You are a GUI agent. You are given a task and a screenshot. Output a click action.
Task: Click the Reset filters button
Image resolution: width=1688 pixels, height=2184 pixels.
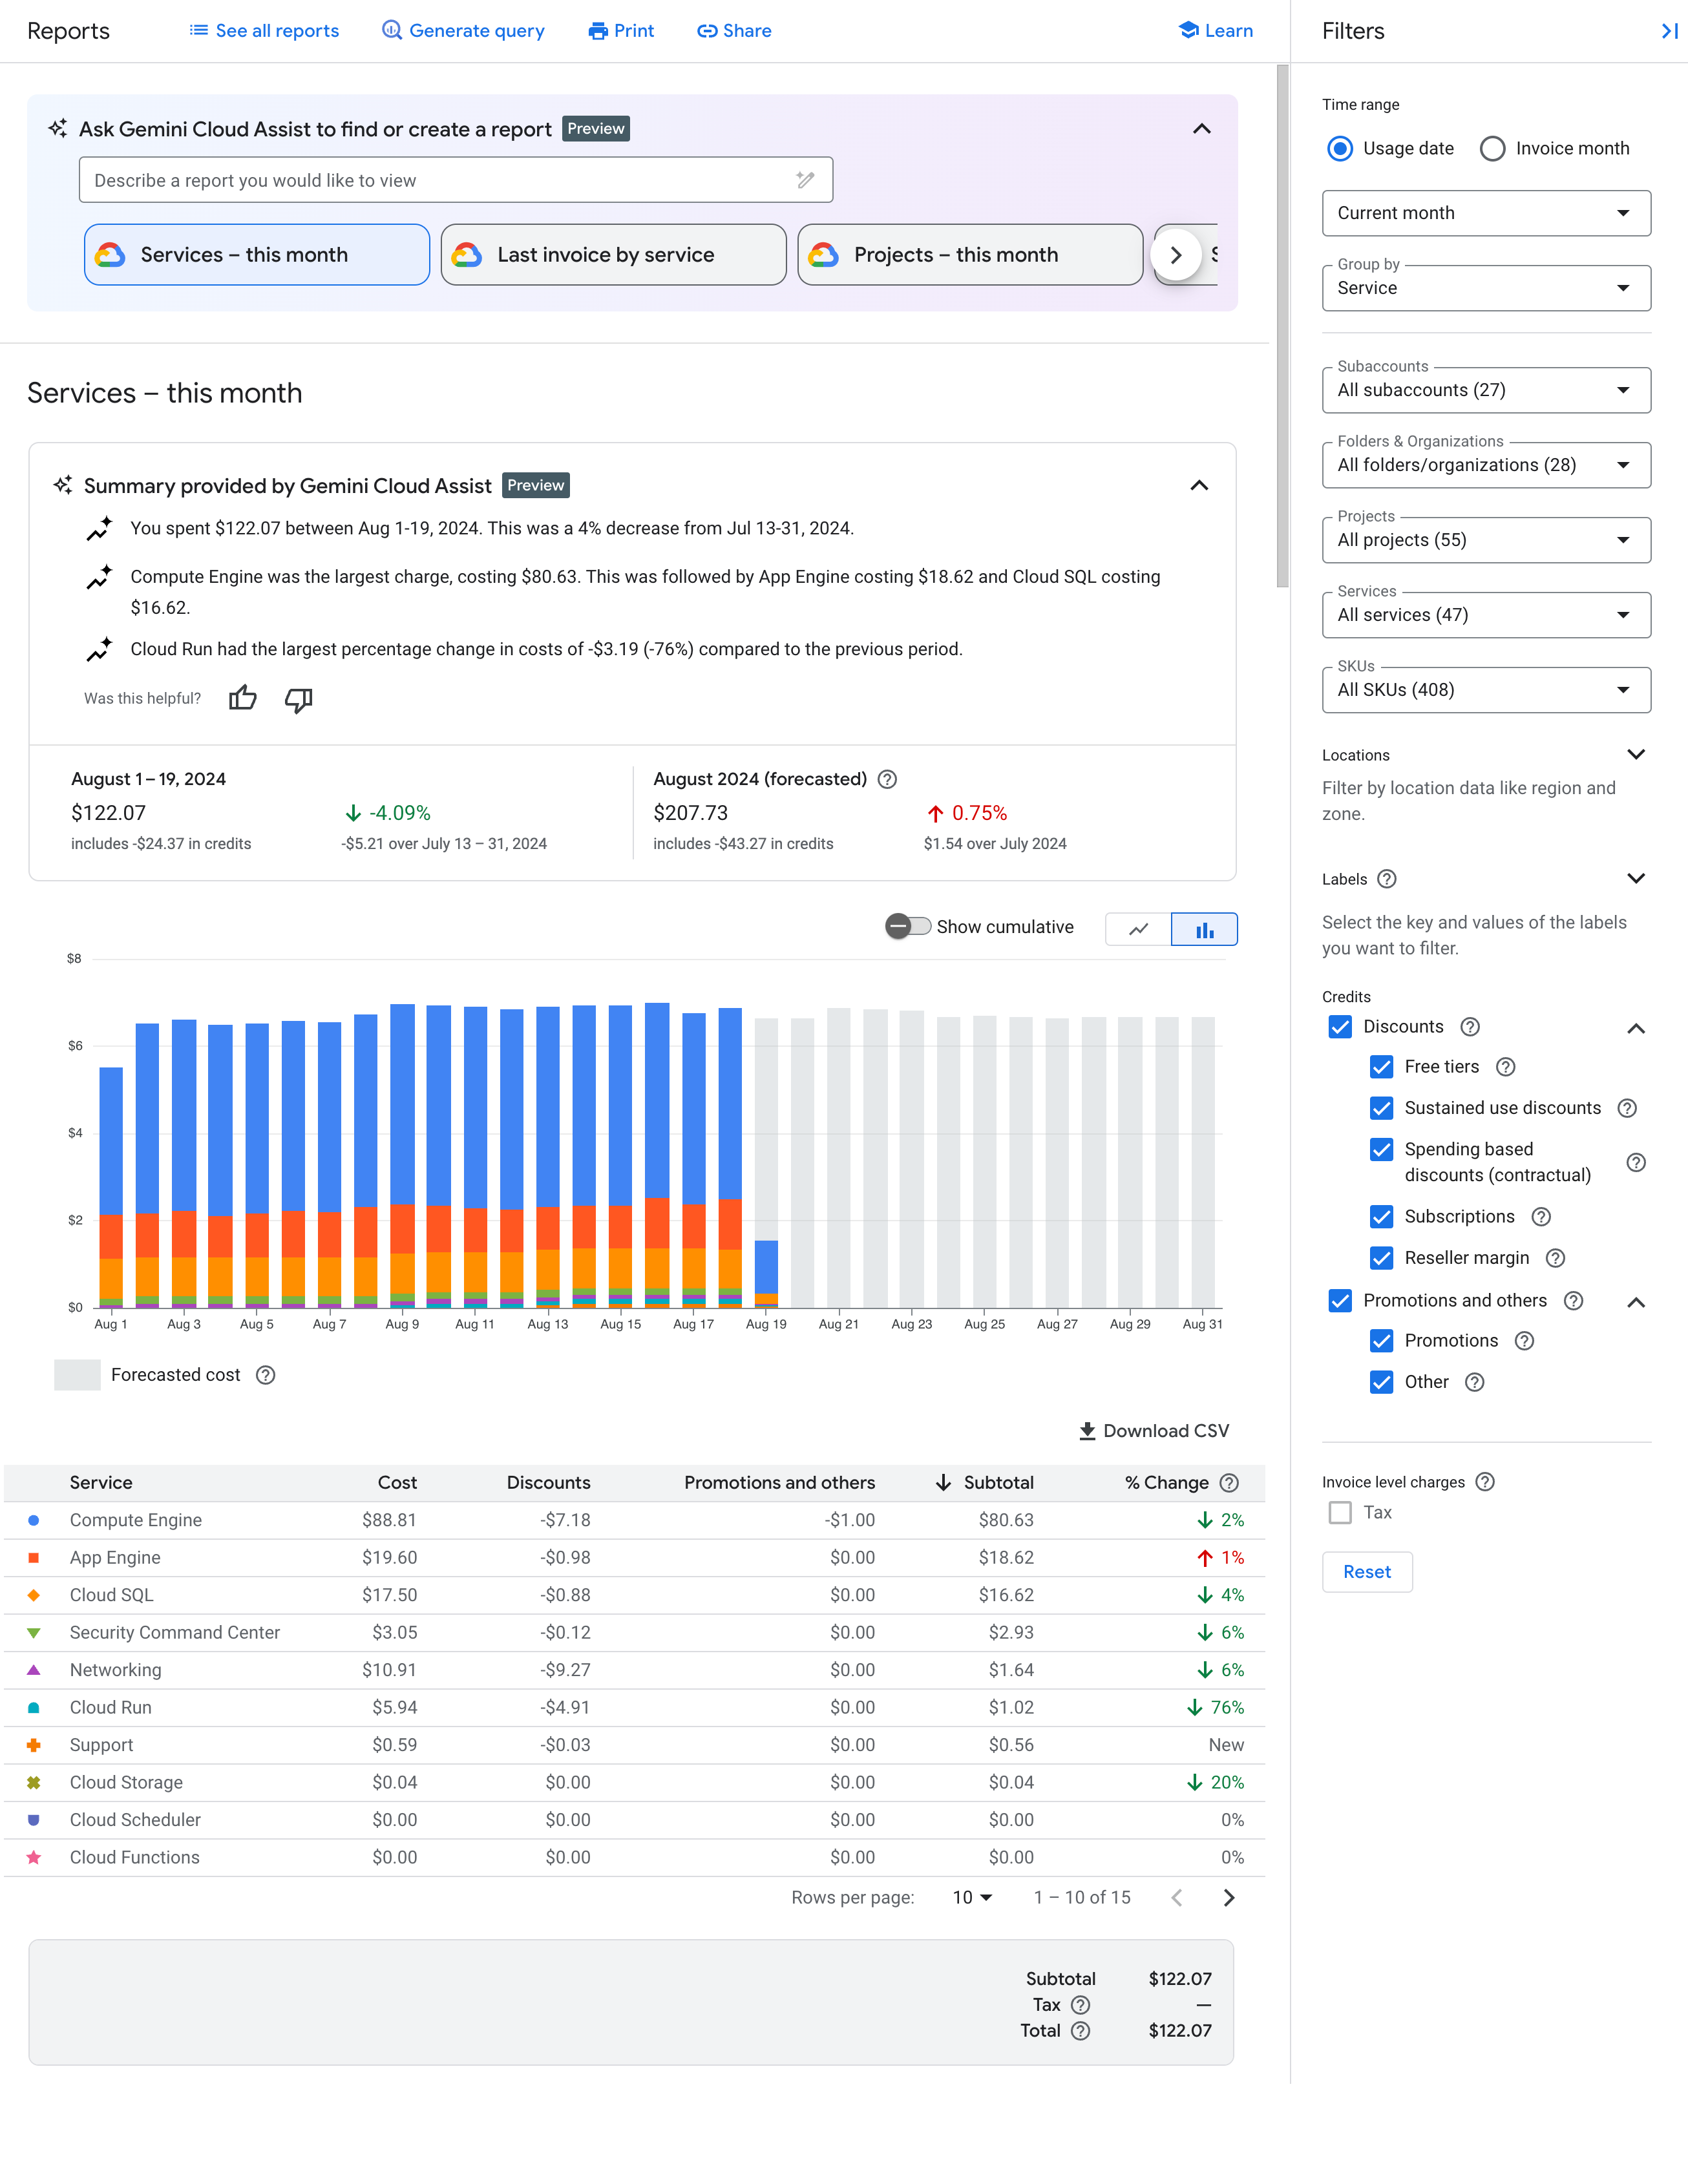1366,1571
